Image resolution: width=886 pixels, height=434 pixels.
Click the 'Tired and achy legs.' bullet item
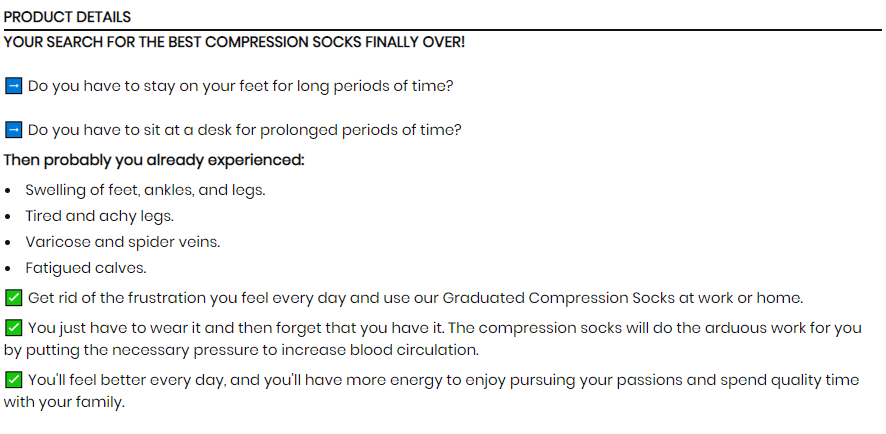[x=99, y=216]
